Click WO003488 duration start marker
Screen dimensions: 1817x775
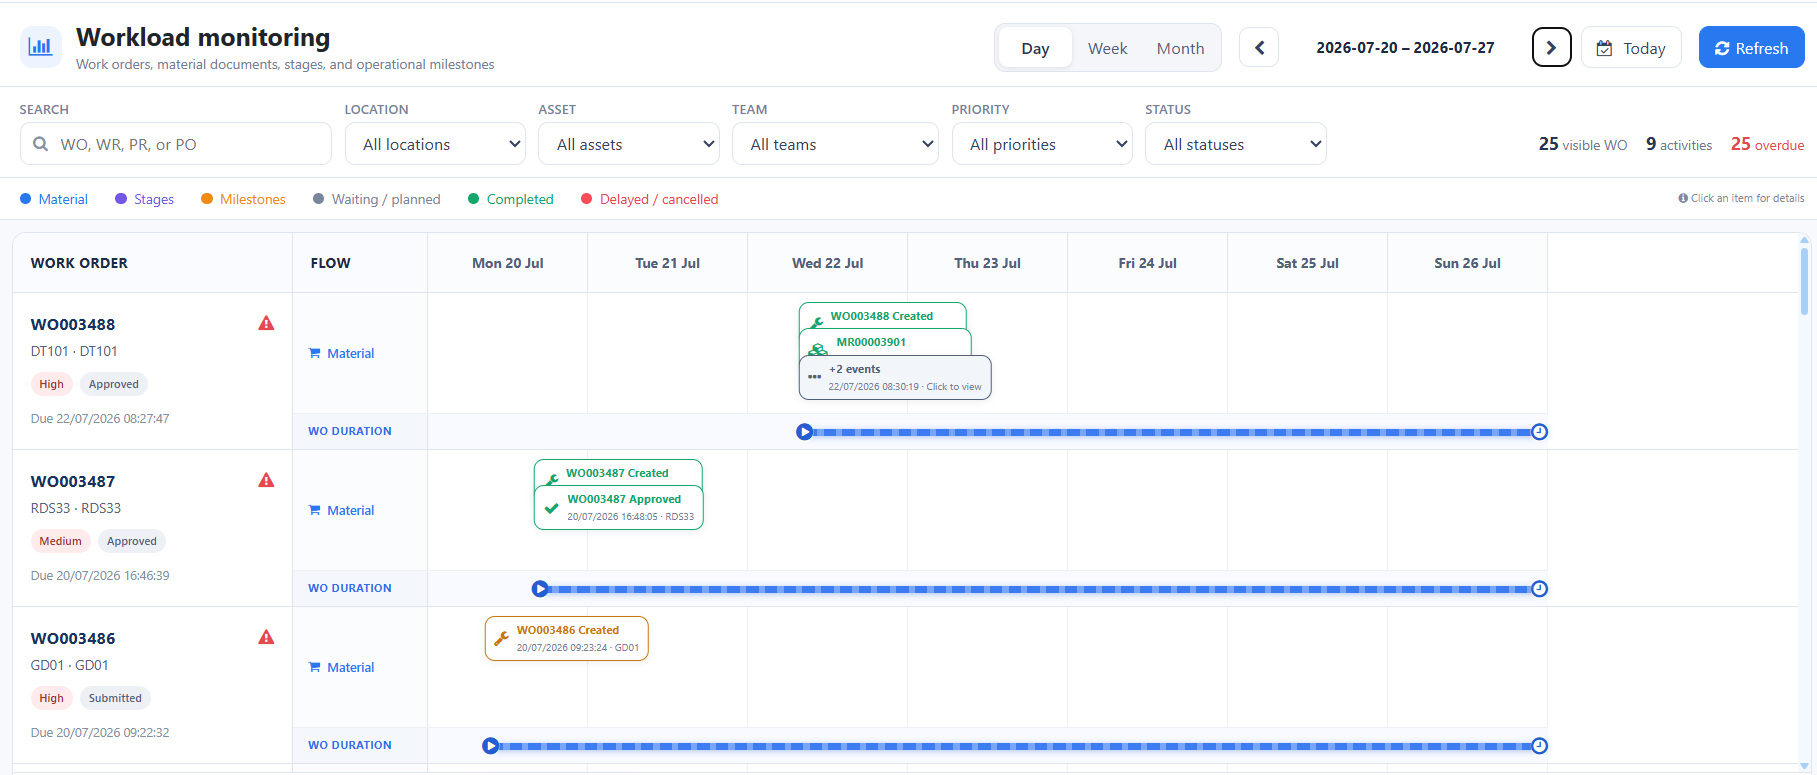804,432
